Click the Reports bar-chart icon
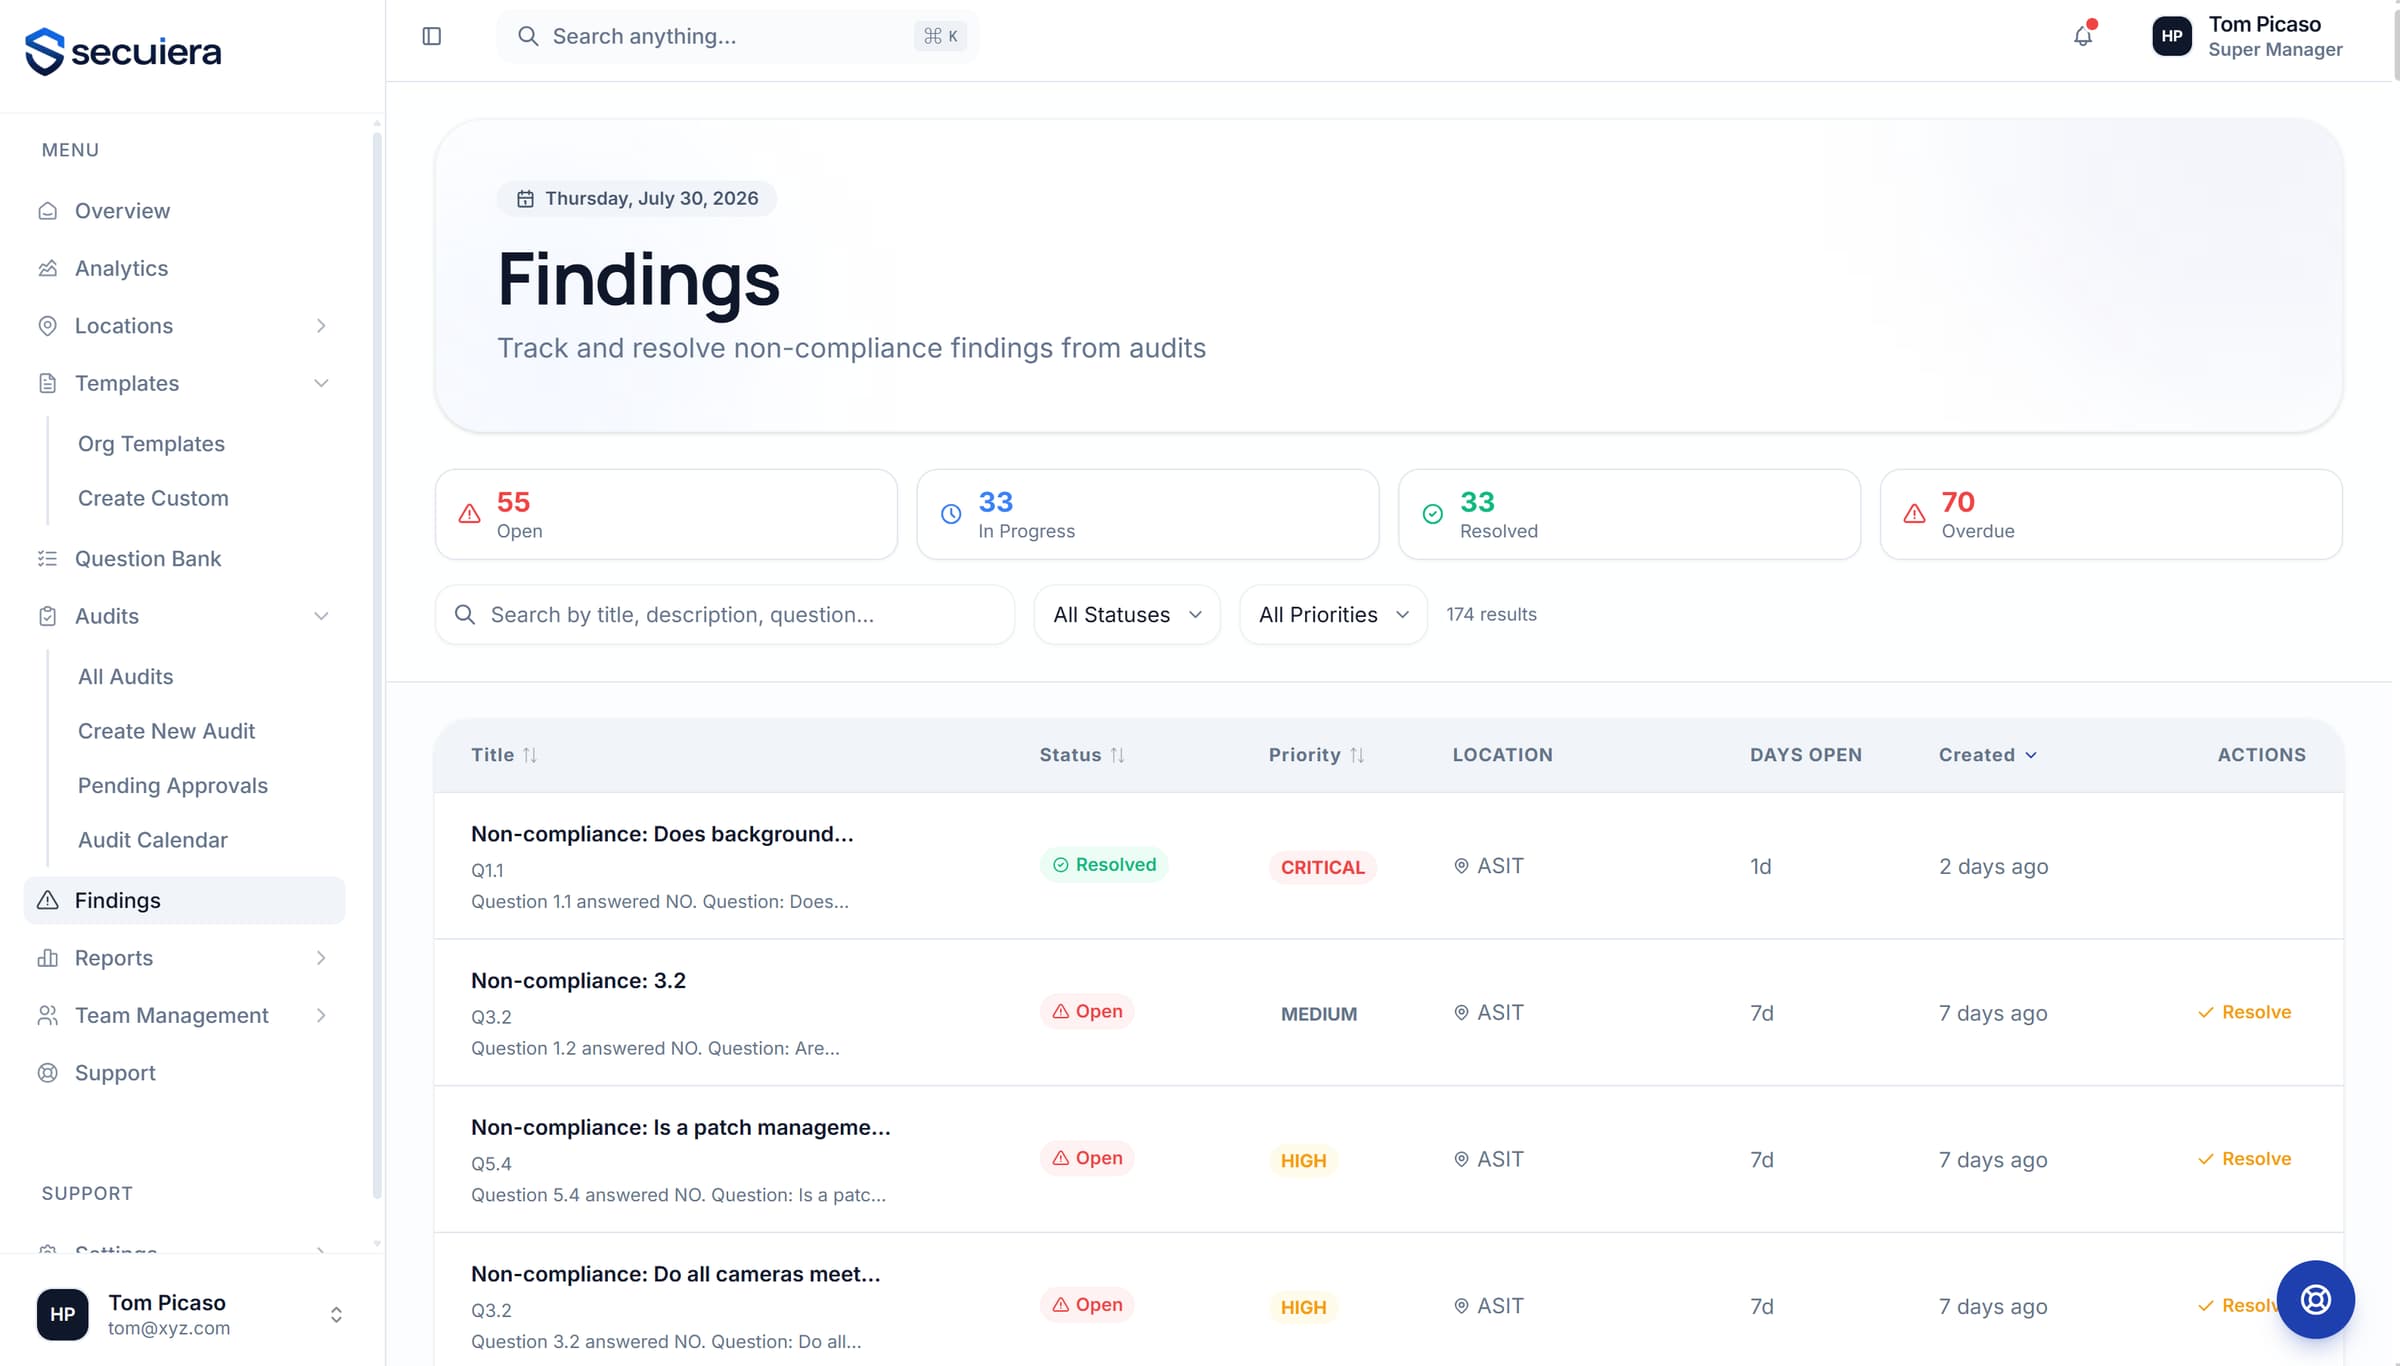The image size is (2400, 1366). [47, 958]
